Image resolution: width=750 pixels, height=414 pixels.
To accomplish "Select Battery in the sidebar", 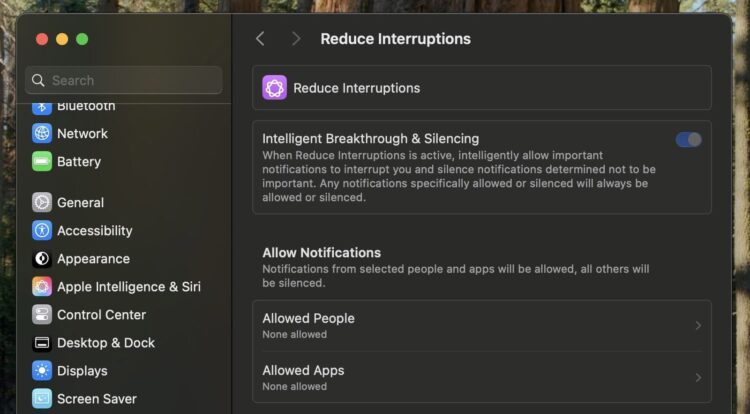I will pyautogui.click(x=79, y=162).
